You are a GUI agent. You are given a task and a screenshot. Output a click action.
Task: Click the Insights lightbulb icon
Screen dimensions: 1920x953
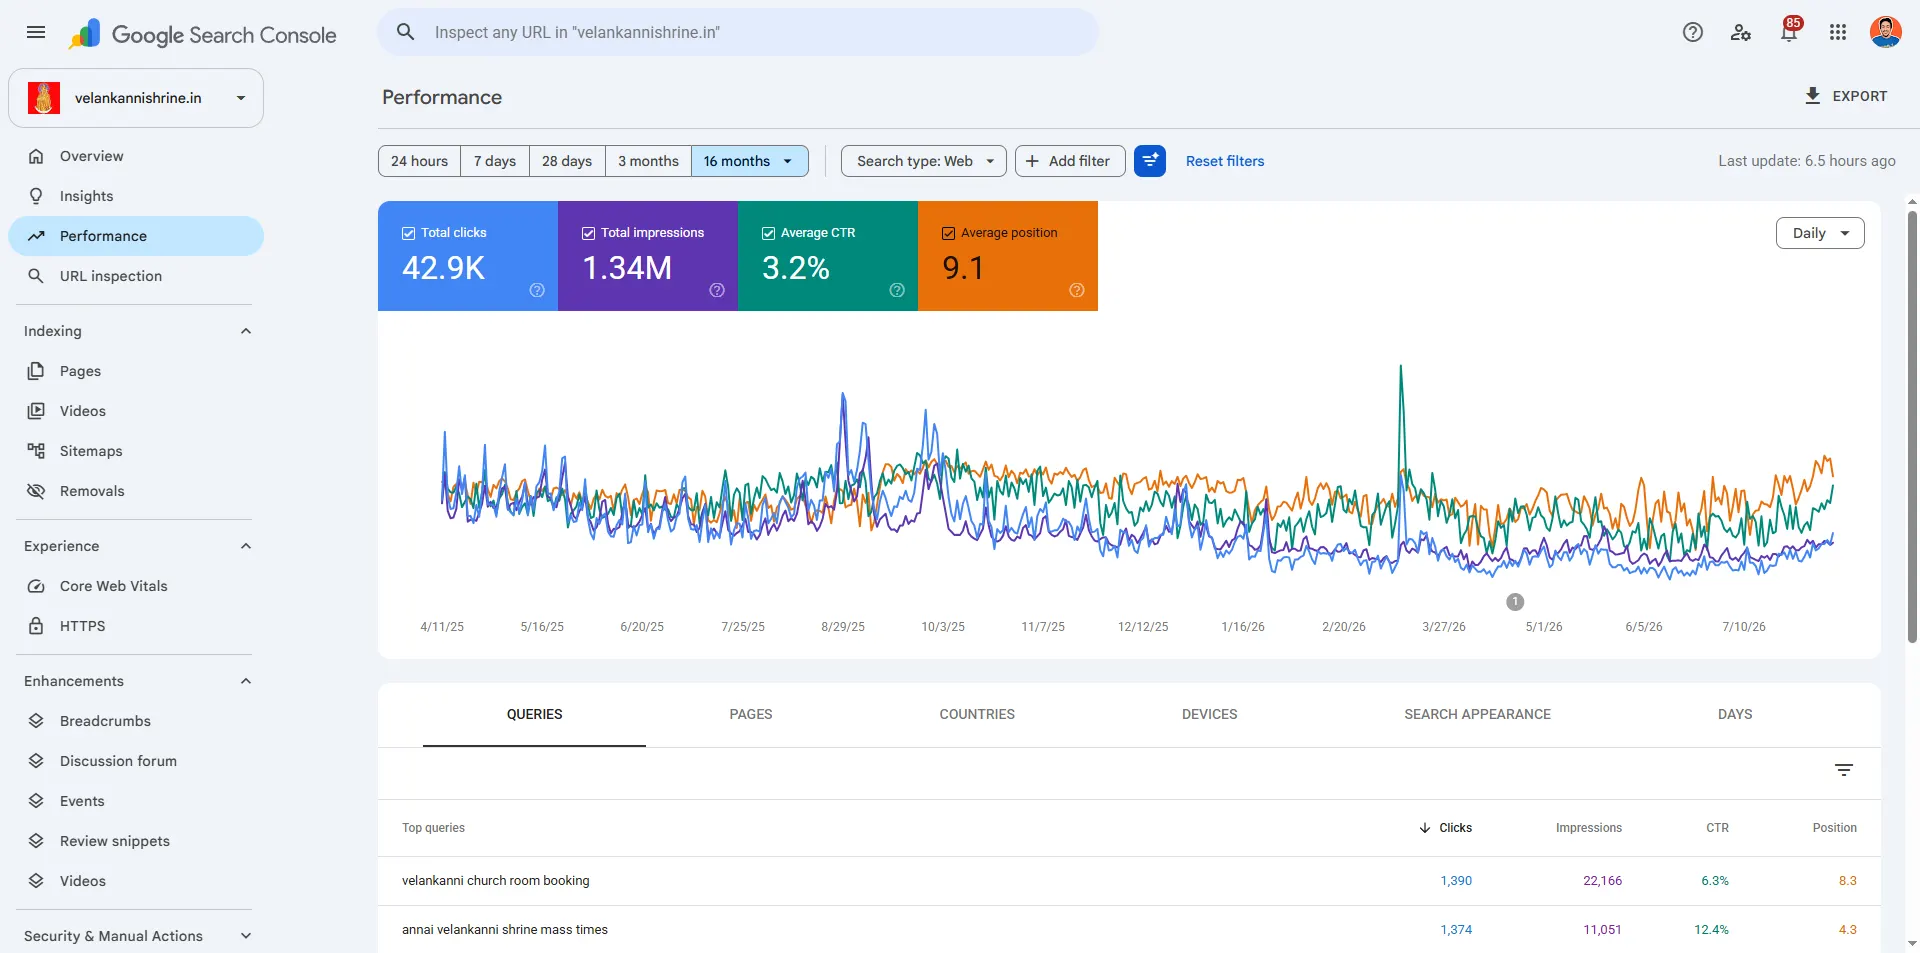[x=36, y=196]
